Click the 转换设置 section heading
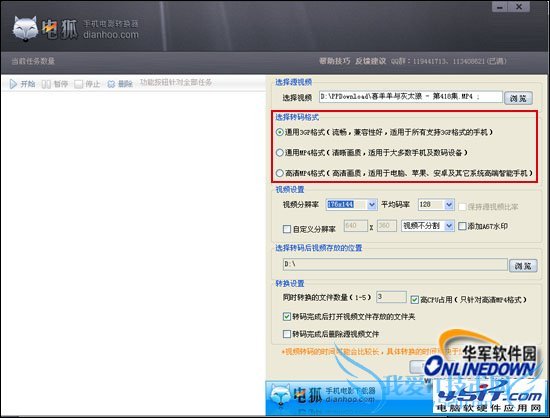The height and width of the screenshot is (418, 550). (290, 283)
